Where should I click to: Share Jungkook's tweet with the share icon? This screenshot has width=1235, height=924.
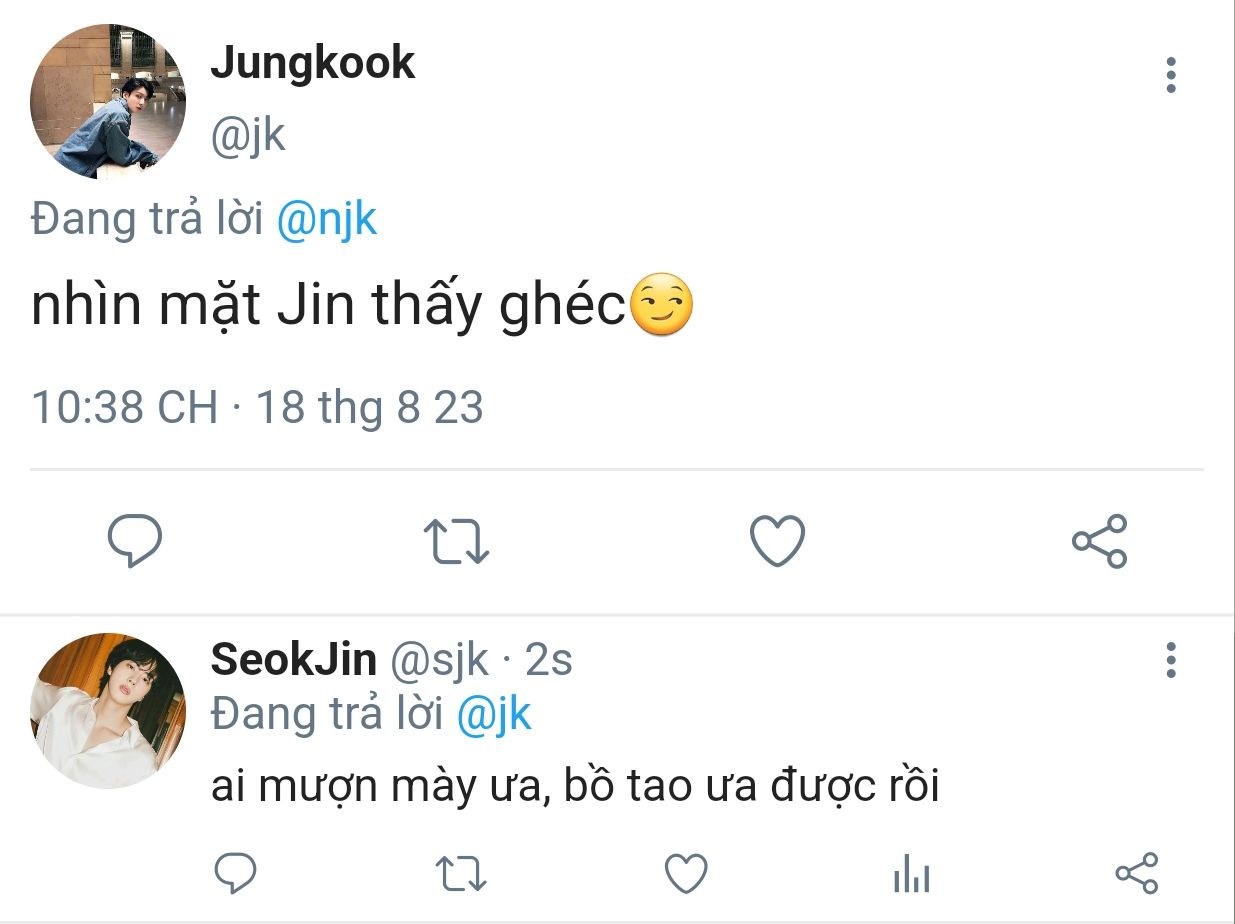1099,541
